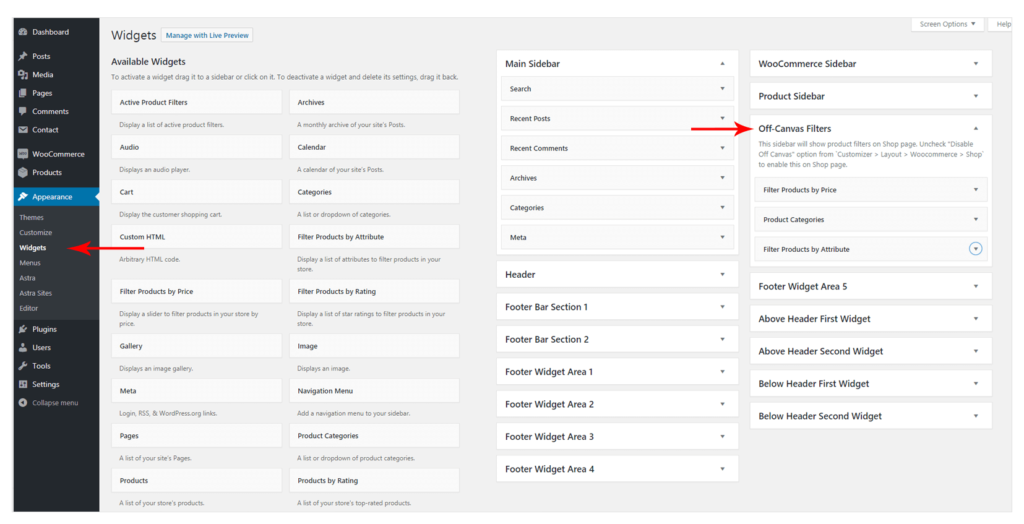
Task: Select the Gallery available widget
Action: [x=197, y=346]
